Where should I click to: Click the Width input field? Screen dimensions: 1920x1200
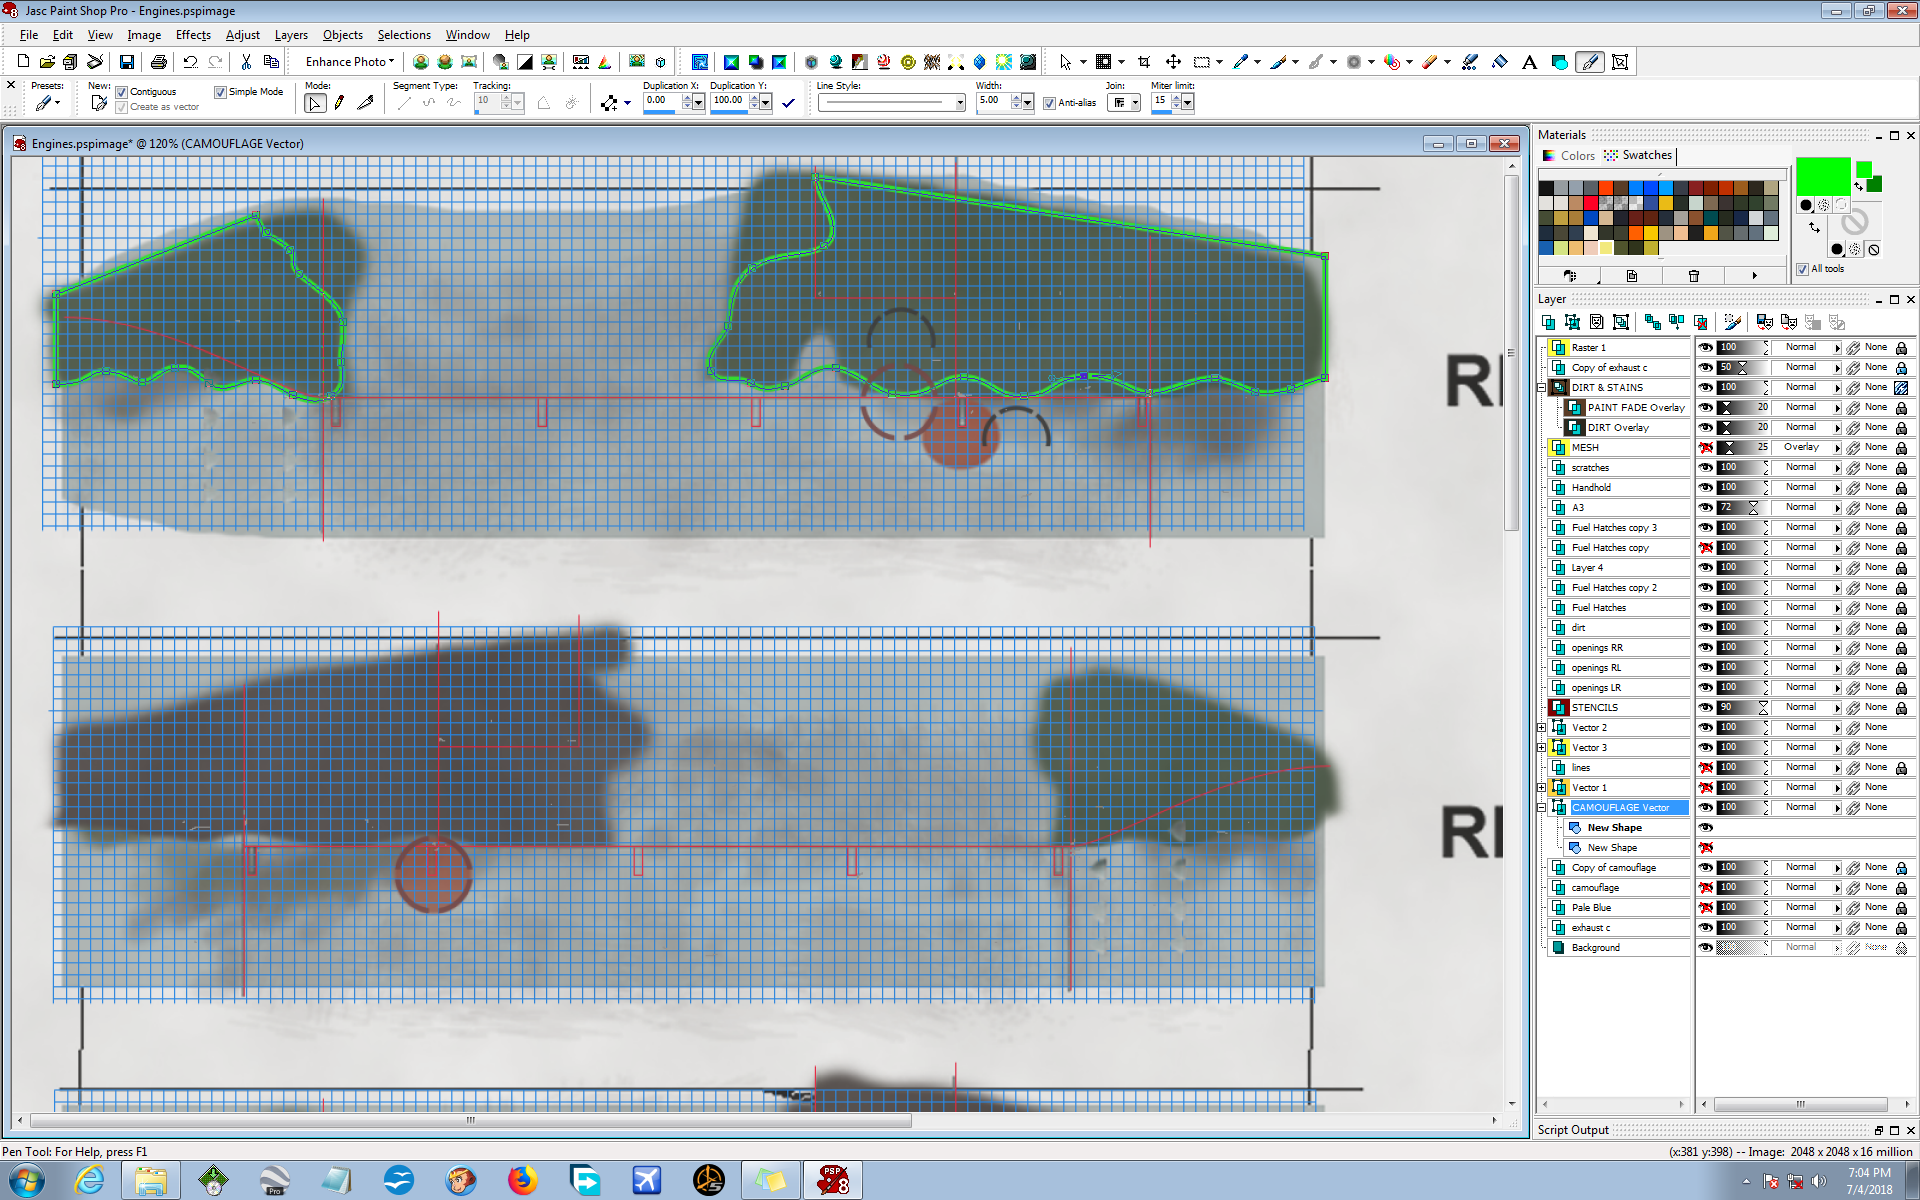[x=992, y=101]
